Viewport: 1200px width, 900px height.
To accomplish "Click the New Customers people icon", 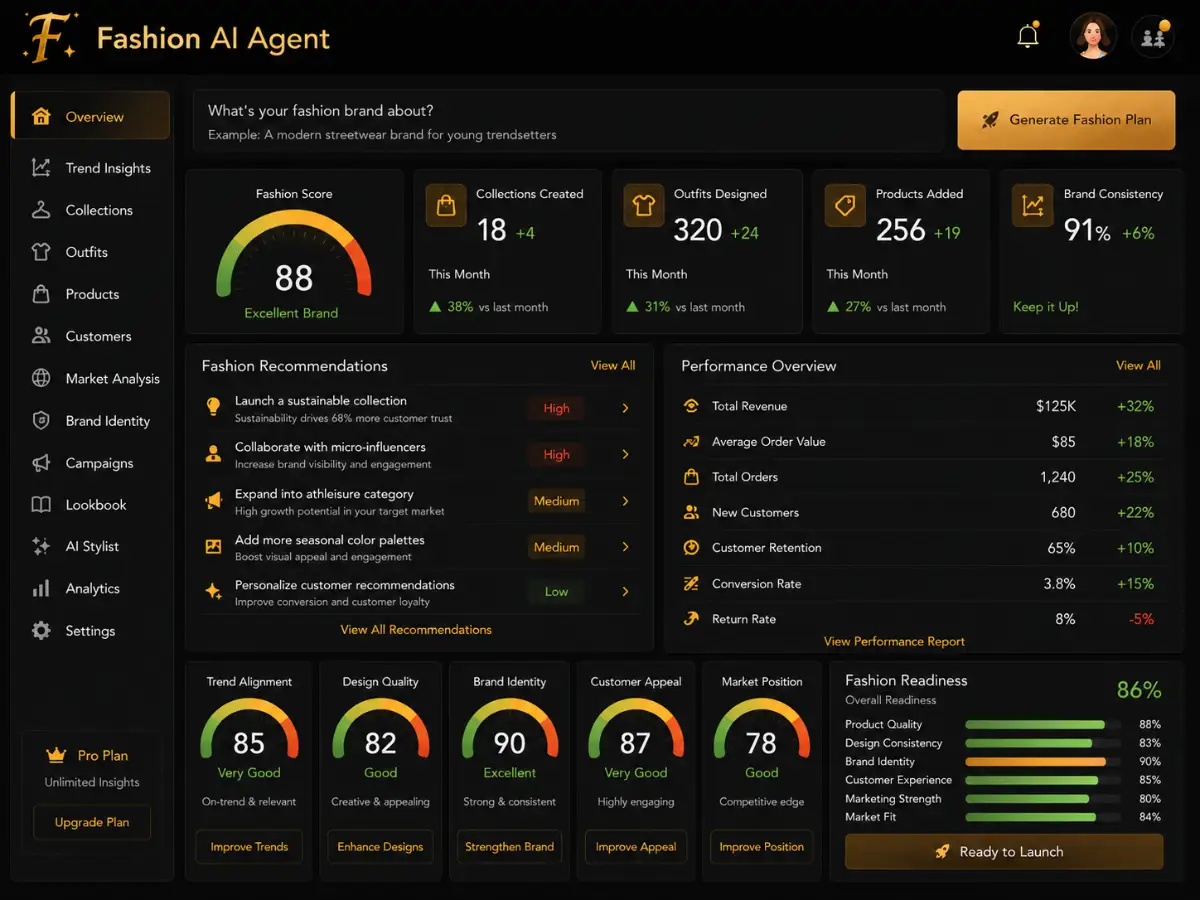I will point(691,512).
